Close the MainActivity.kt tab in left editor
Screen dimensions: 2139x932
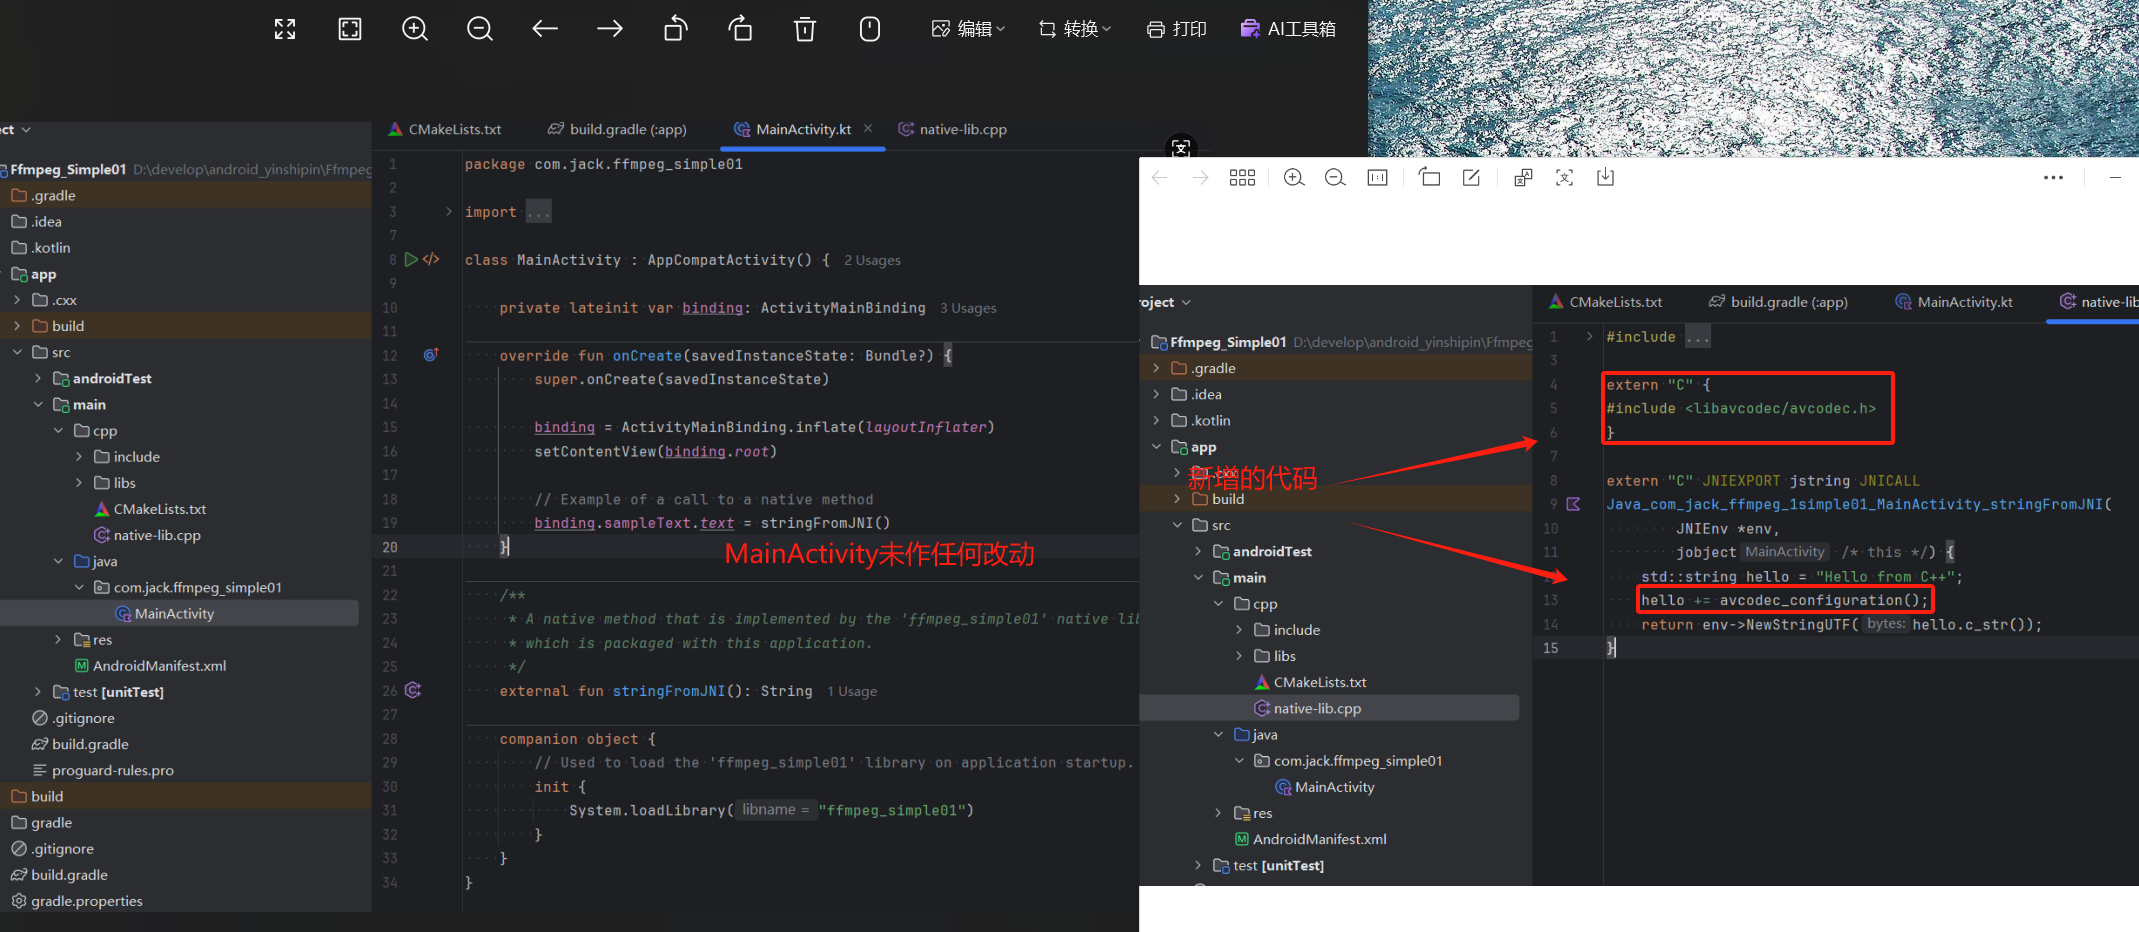coord(868,128)
